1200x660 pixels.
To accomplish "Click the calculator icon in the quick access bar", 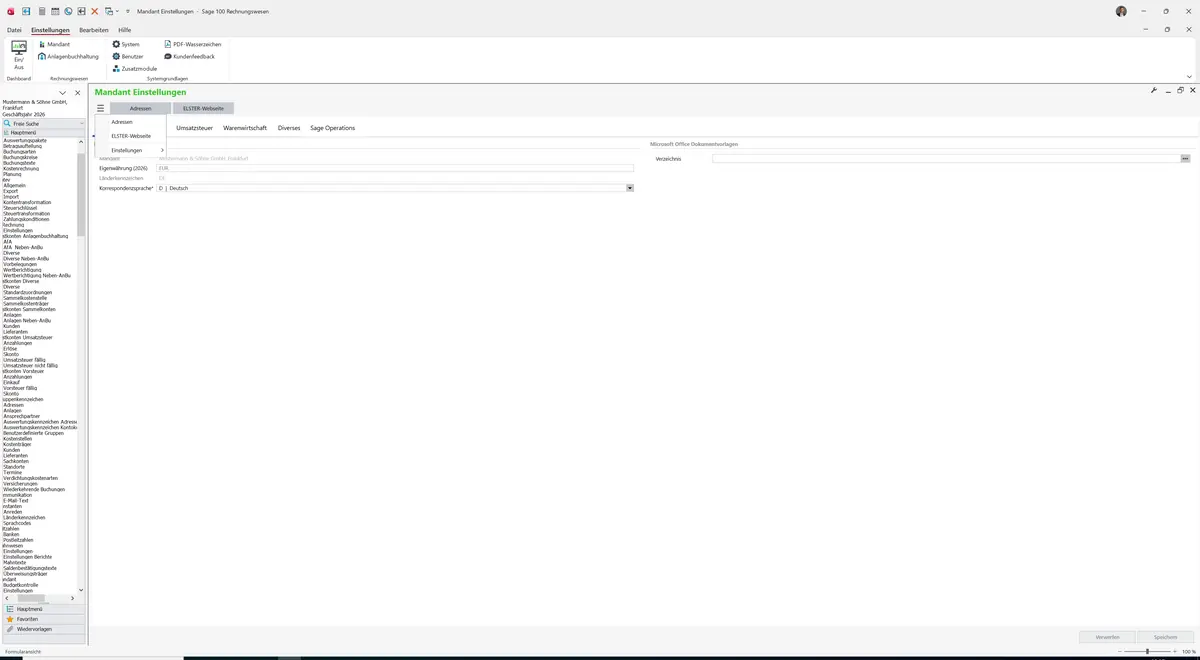I will tap(41, 11).
